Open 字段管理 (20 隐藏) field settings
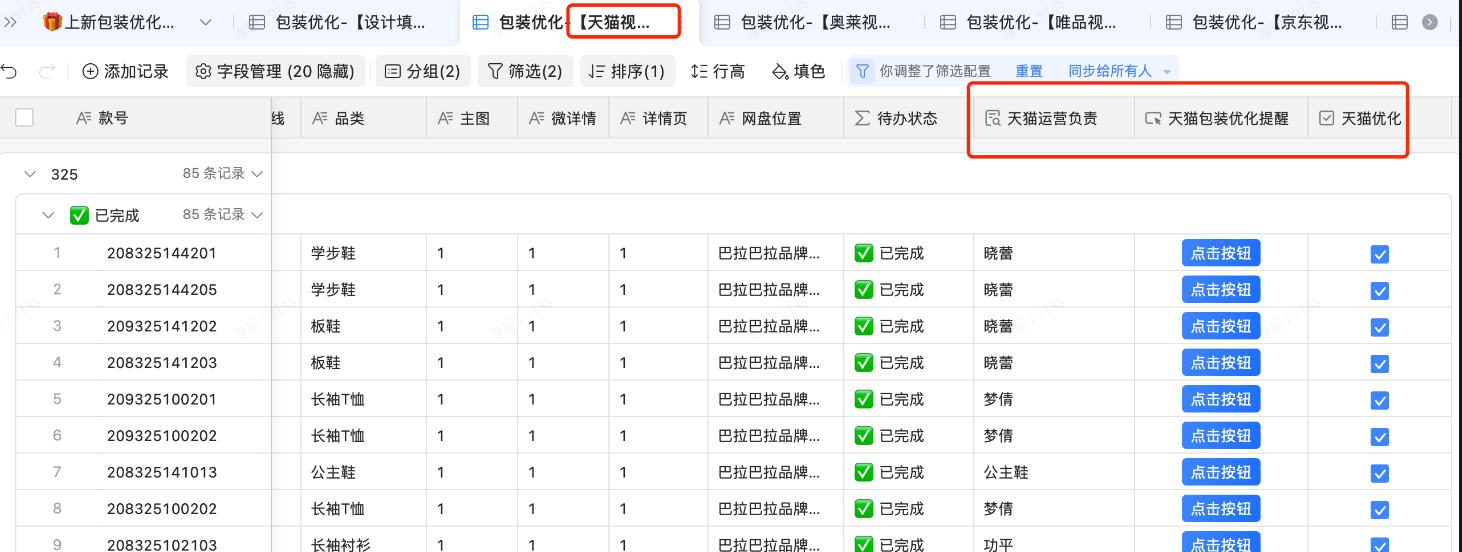Screen dimensions: 1462x552 [x=275, y=72]
